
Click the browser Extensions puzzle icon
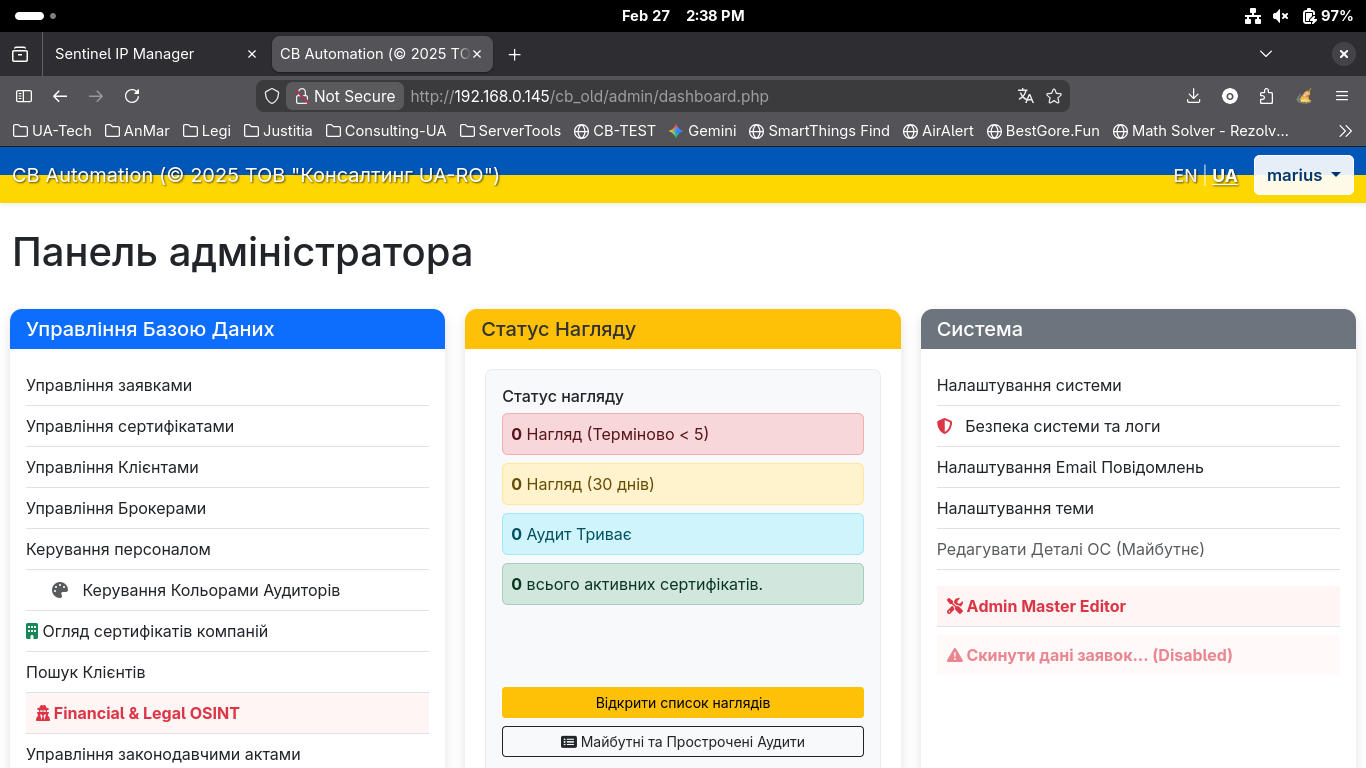(x=1266, y=96)
